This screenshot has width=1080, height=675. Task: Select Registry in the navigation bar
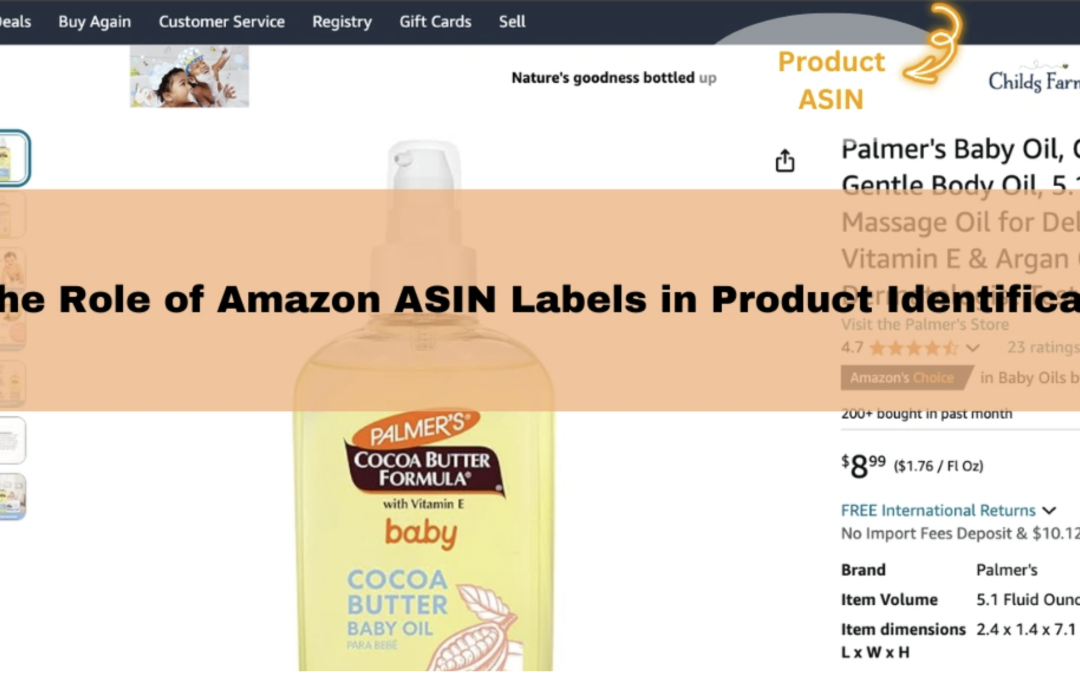click(x=341, y=22)
